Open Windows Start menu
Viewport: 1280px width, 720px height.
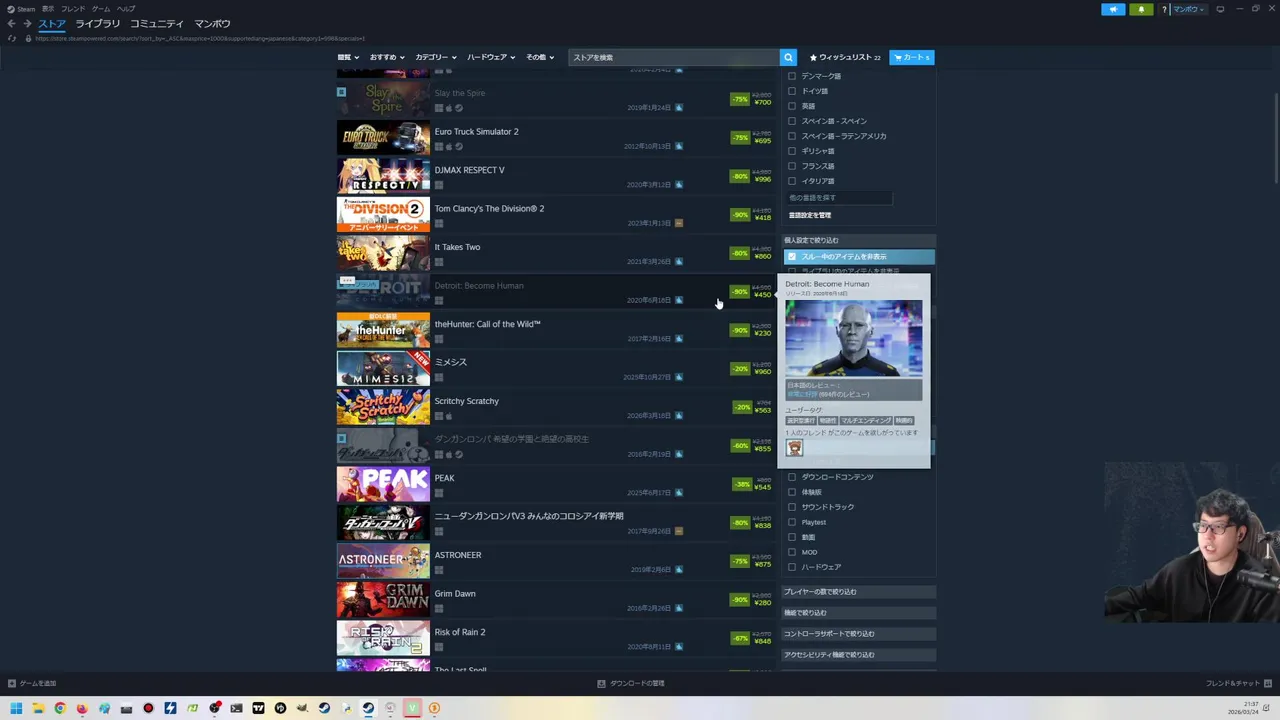(x=16, y=708)
